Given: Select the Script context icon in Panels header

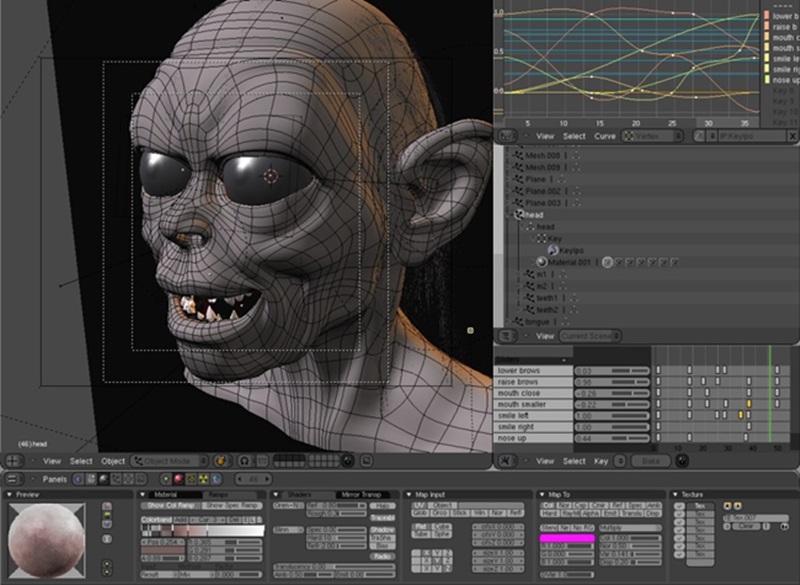Looking at the screenshot, I should click(91, 479).
